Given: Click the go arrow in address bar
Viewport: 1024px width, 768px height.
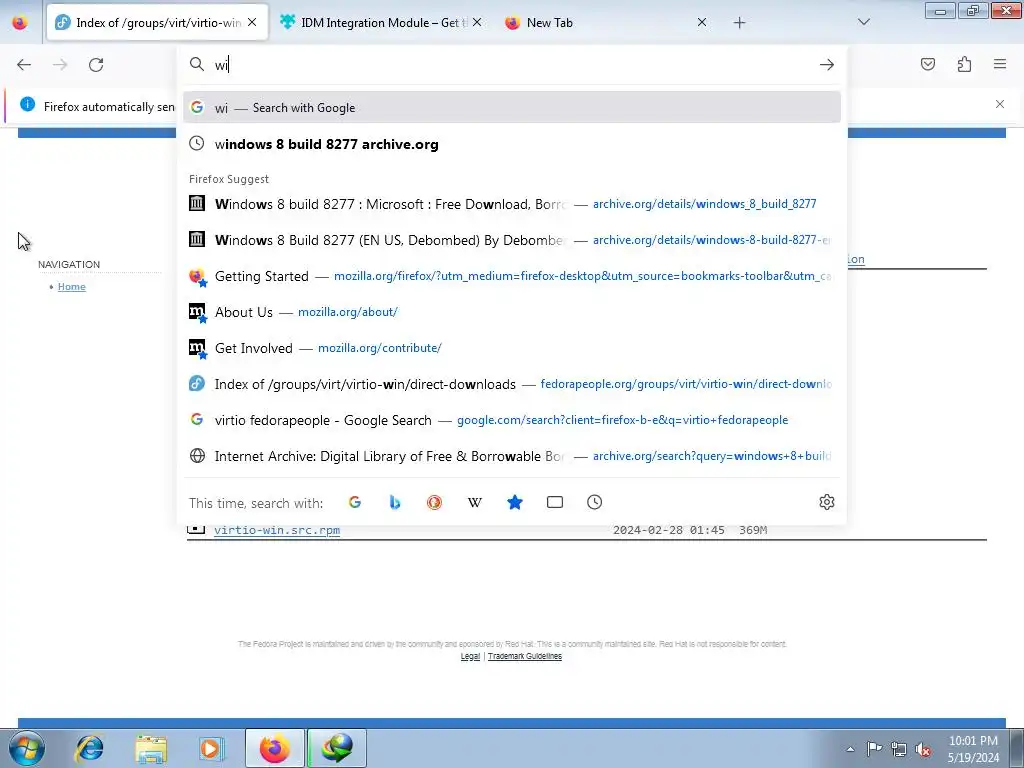Looking at the screenshot, I should click(827, 65).
